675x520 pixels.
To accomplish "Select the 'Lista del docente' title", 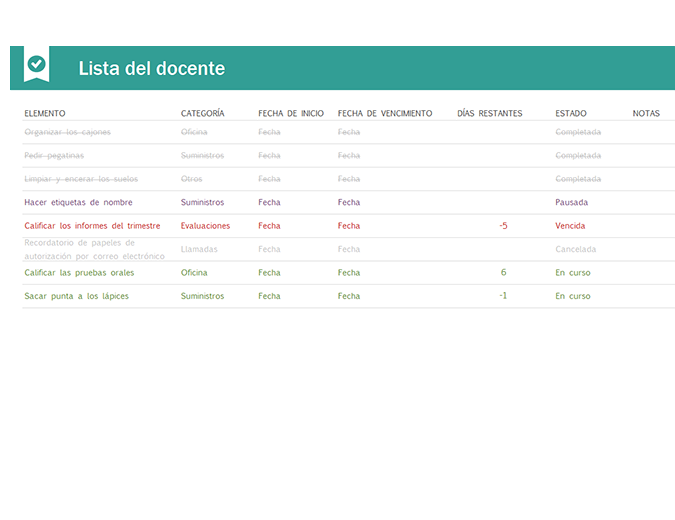I will tap(152, 68).
